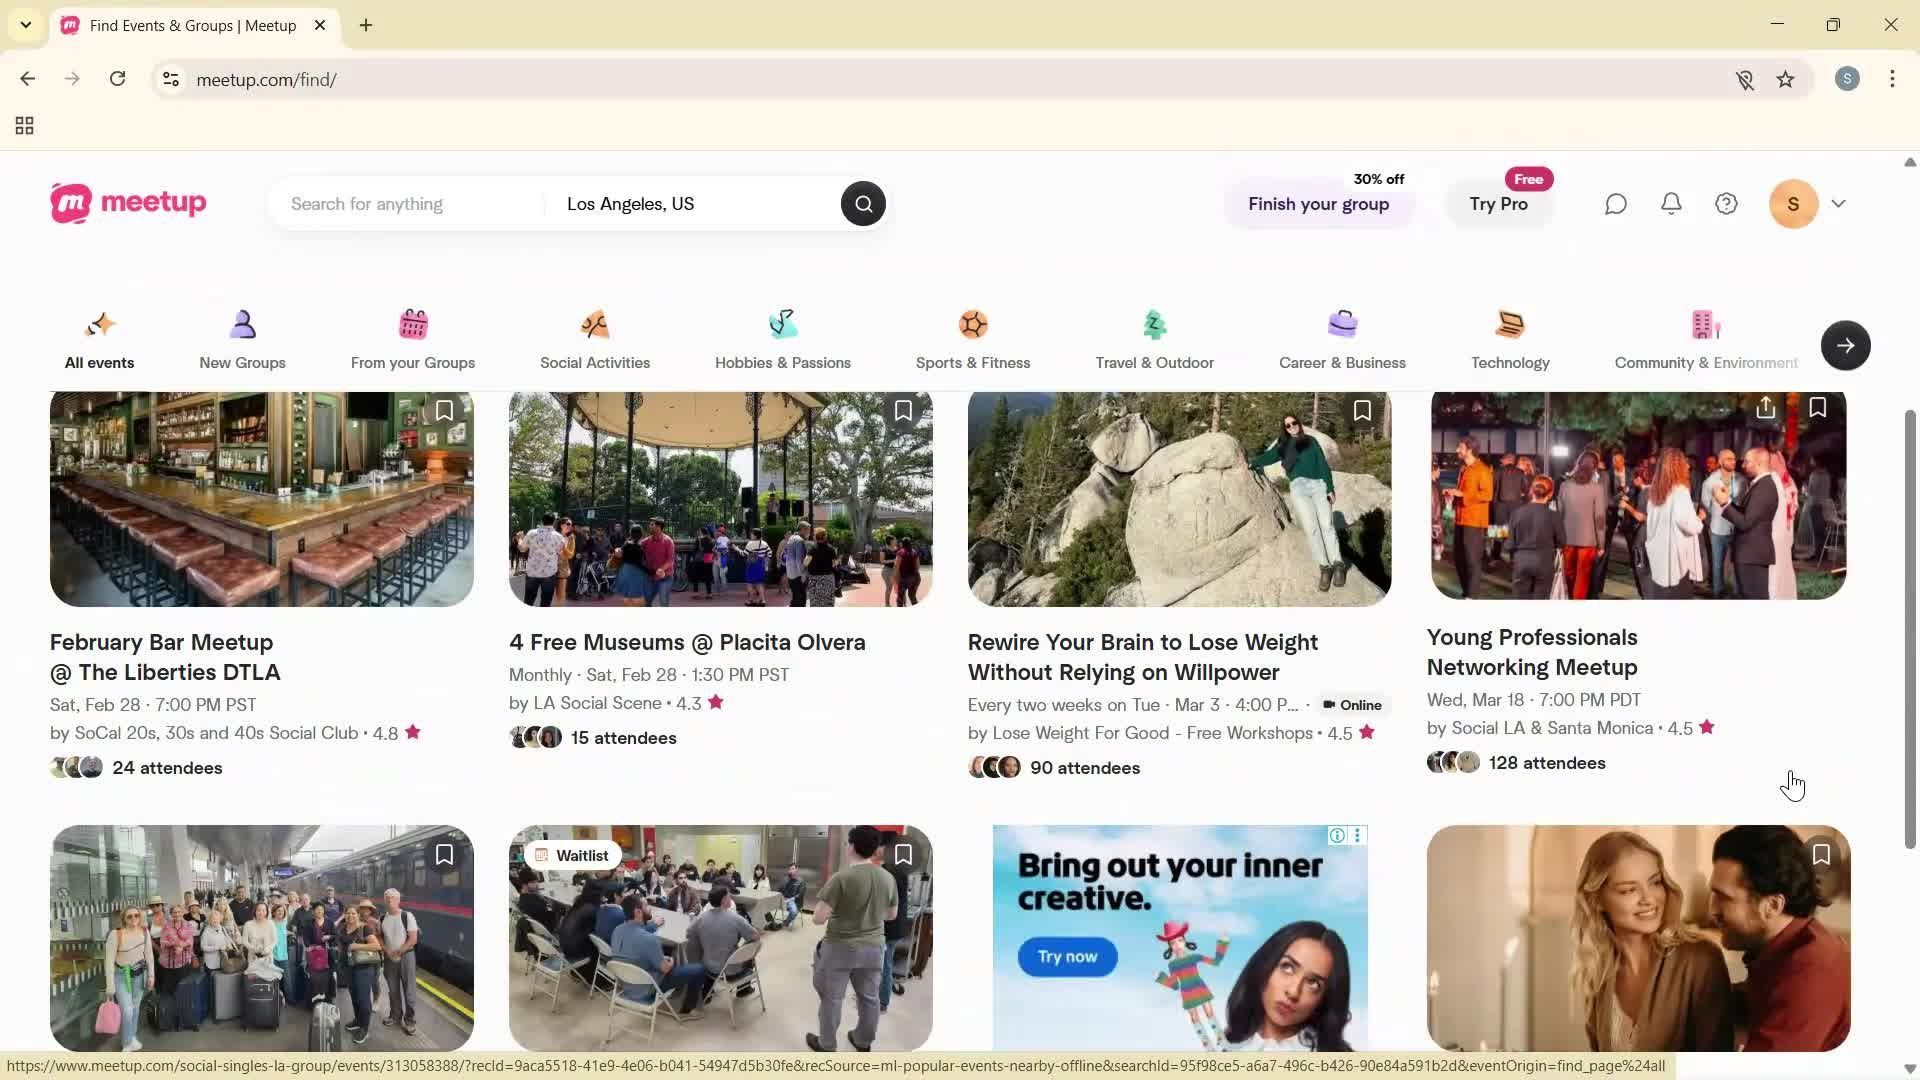Image resolution: width=1920 pixels, height=1080 pixels.
Task: Click the magnifying glass search icon
Action: tap(863, 203)
